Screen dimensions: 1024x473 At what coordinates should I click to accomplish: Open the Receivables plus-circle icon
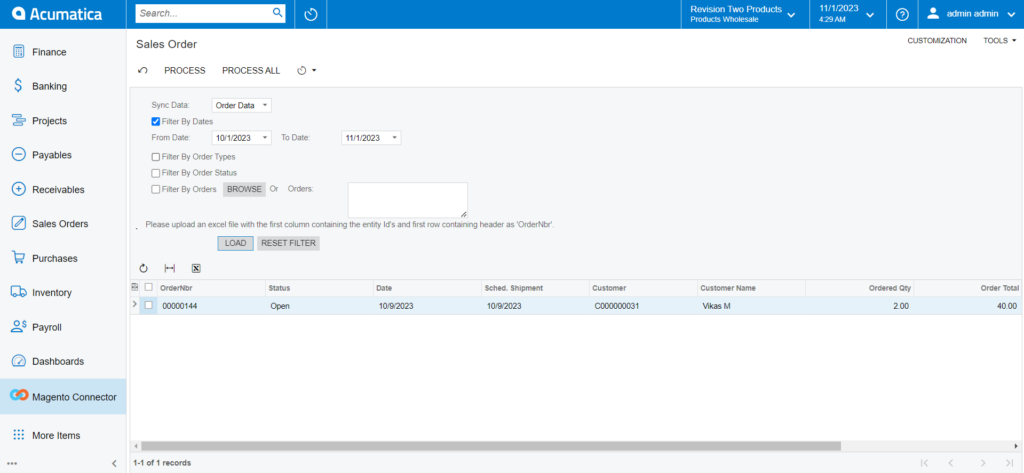click(x=18, y=189)
